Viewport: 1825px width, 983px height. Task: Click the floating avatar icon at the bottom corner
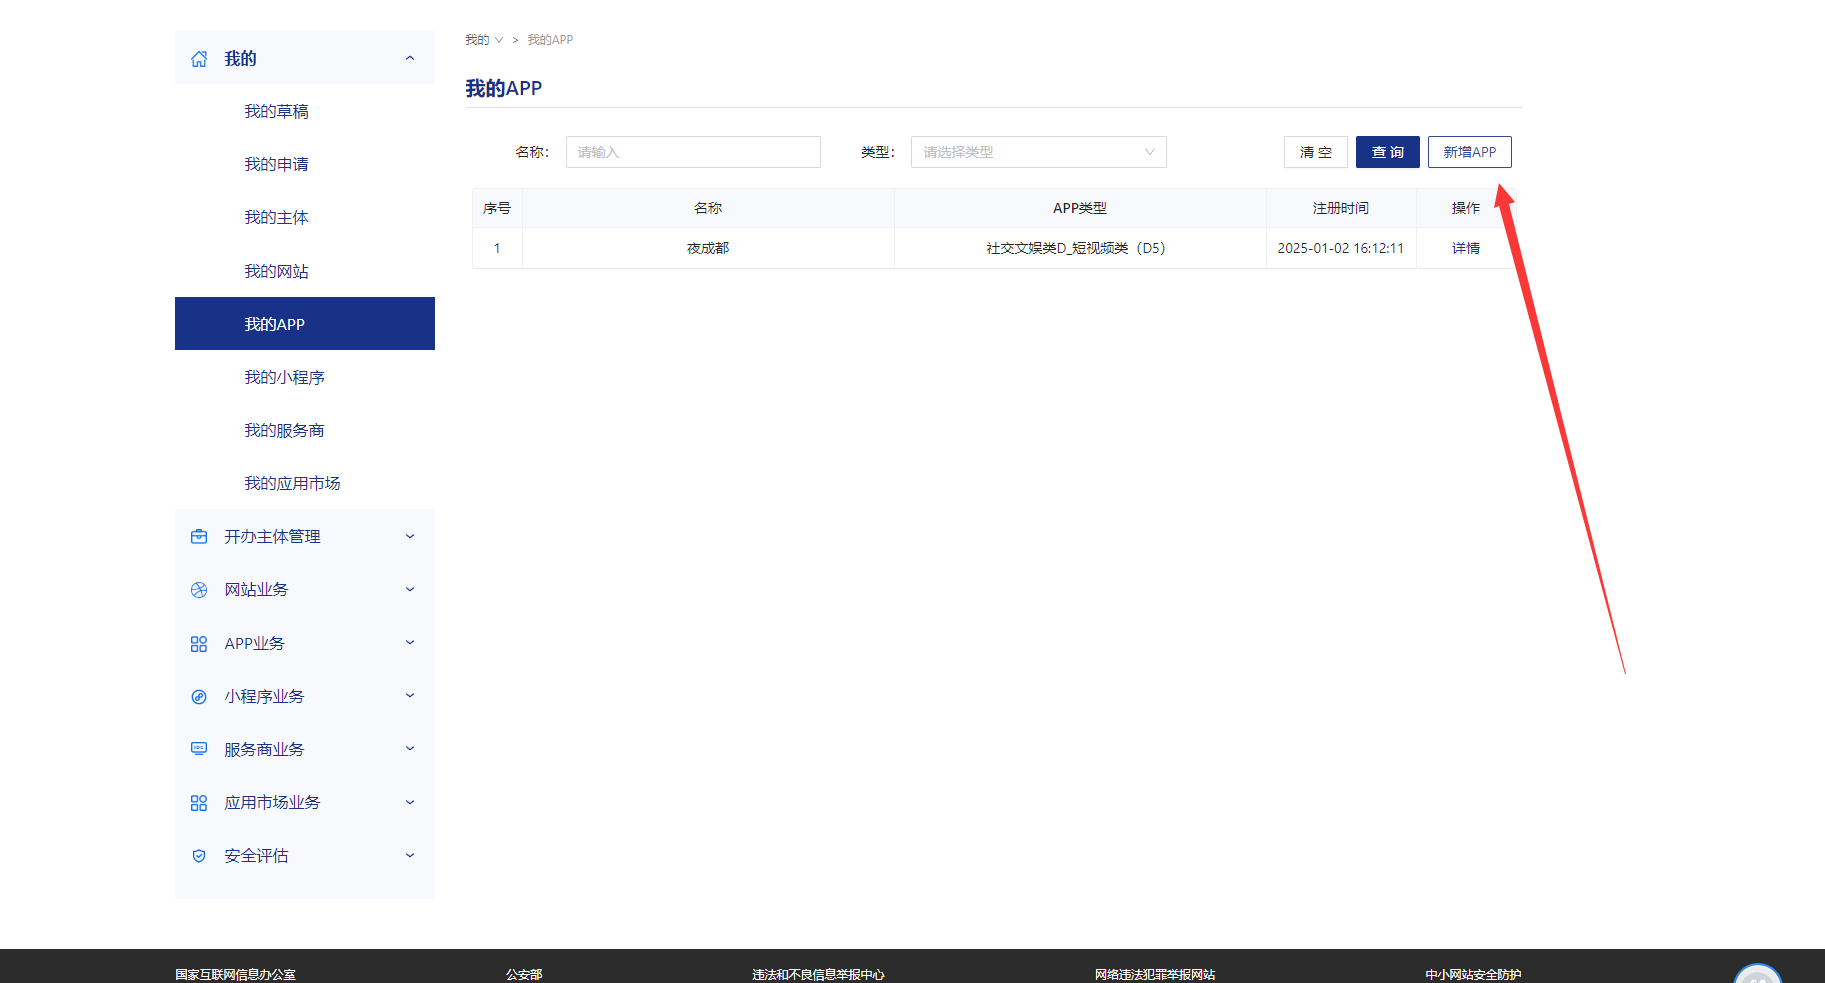pyautogui.click(x=1757, y=974)
